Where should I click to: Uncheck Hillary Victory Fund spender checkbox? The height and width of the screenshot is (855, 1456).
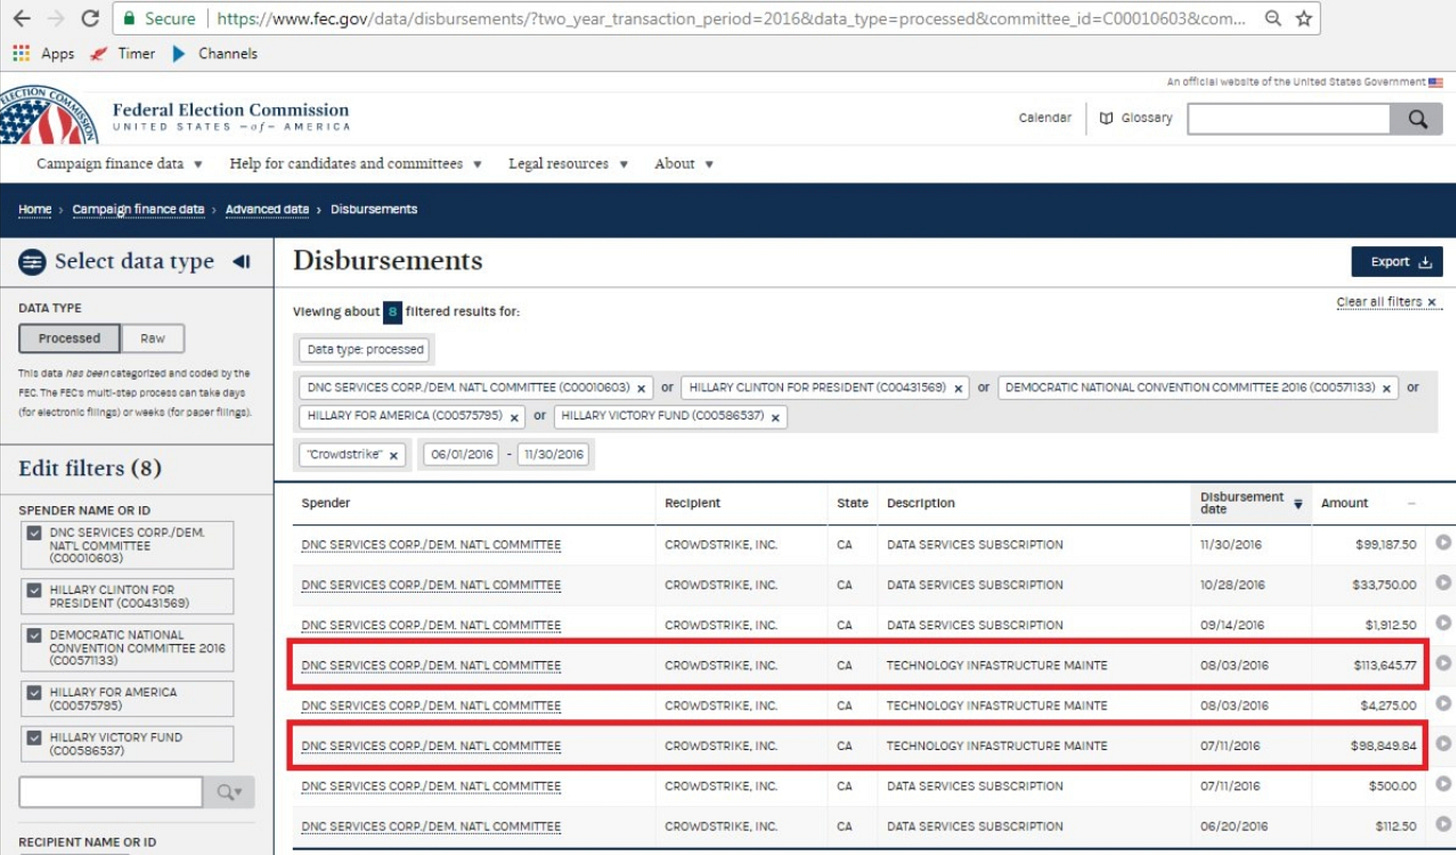(34, 737)
